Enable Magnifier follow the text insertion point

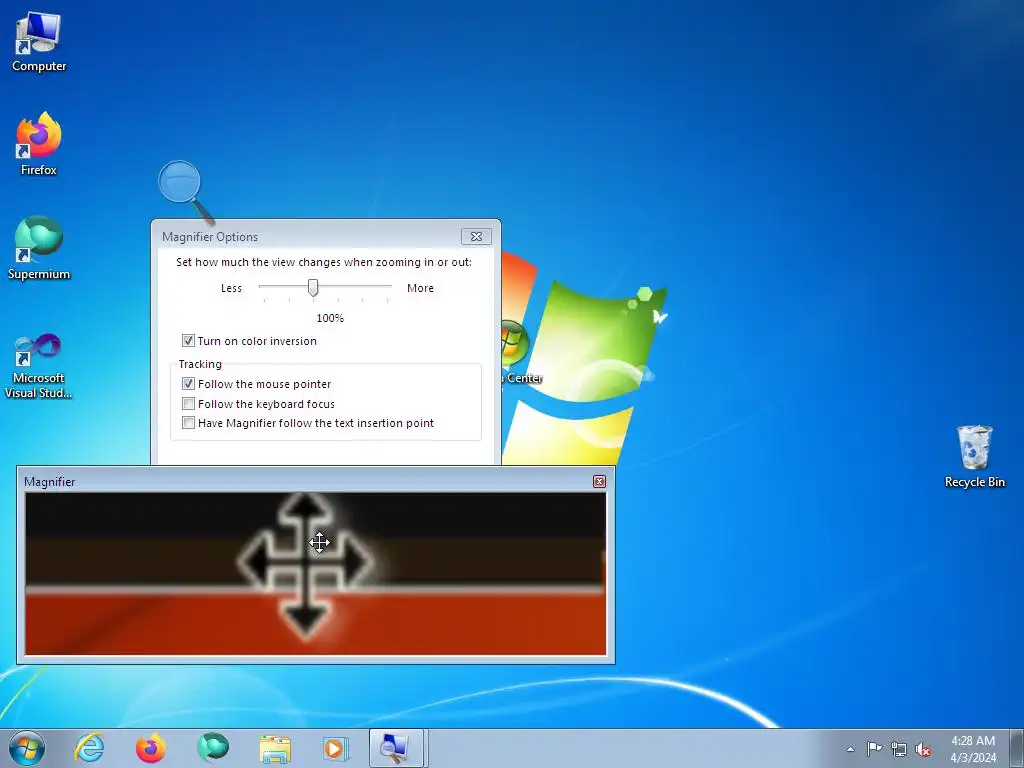[188, 423]
